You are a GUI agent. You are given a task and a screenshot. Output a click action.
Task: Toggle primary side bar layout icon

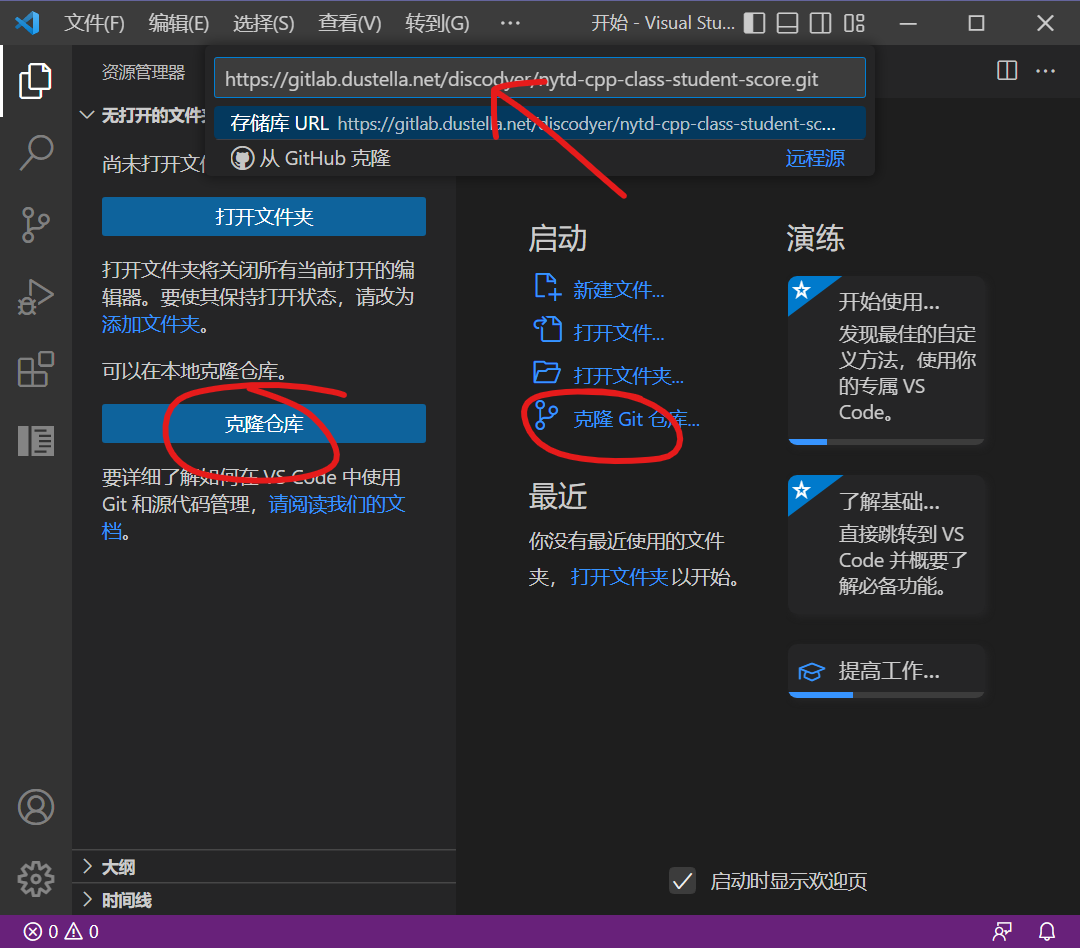coord(755,23)
